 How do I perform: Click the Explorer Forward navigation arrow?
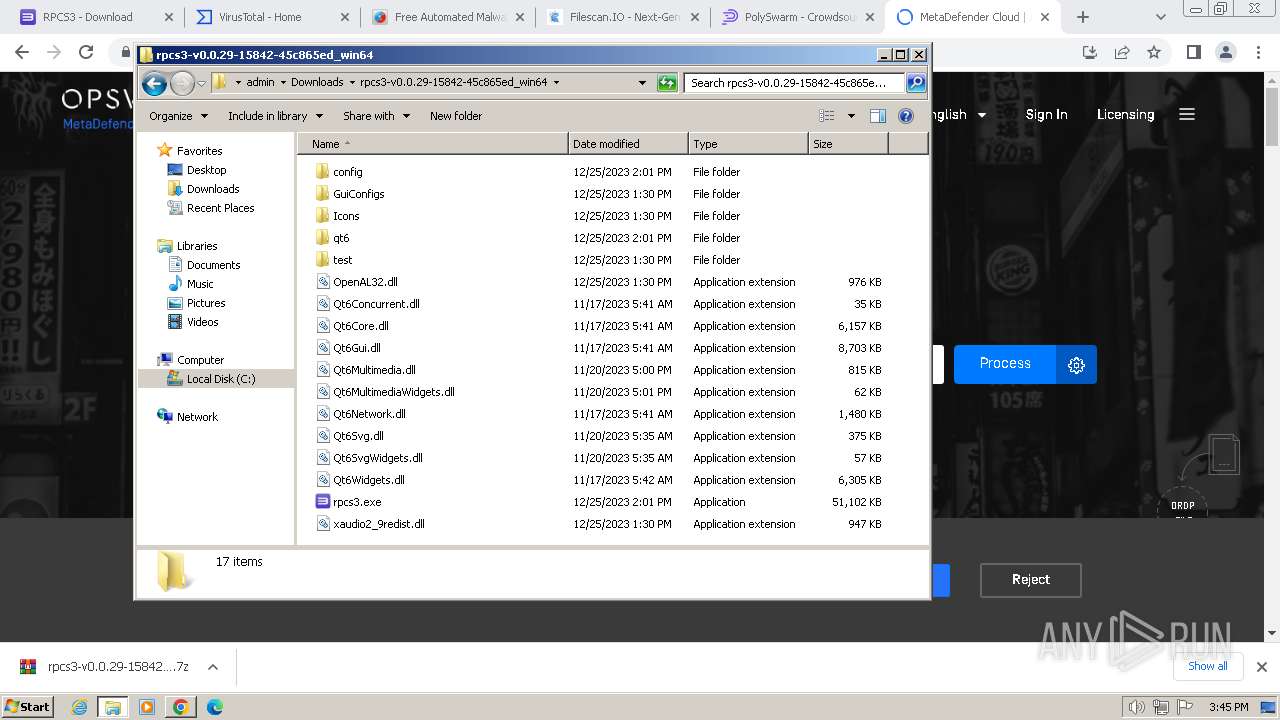click(182, 83)
